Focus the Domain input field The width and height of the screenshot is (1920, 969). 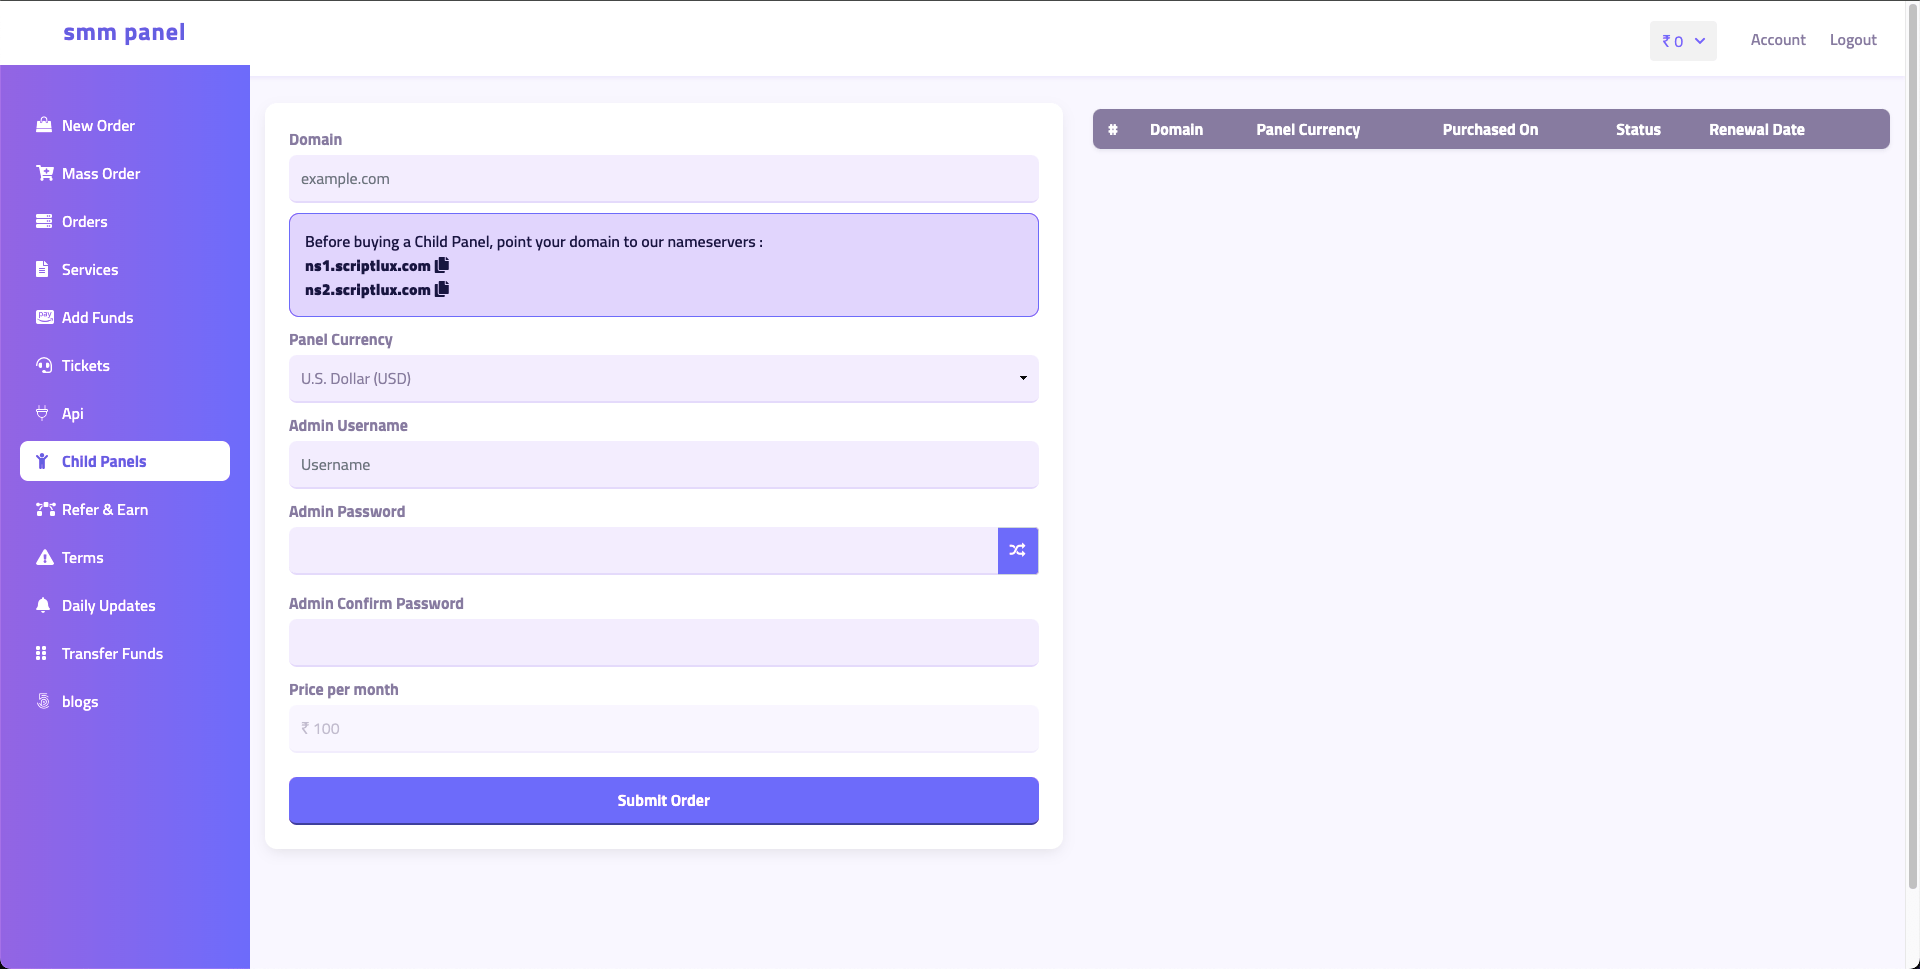point(663,179)
